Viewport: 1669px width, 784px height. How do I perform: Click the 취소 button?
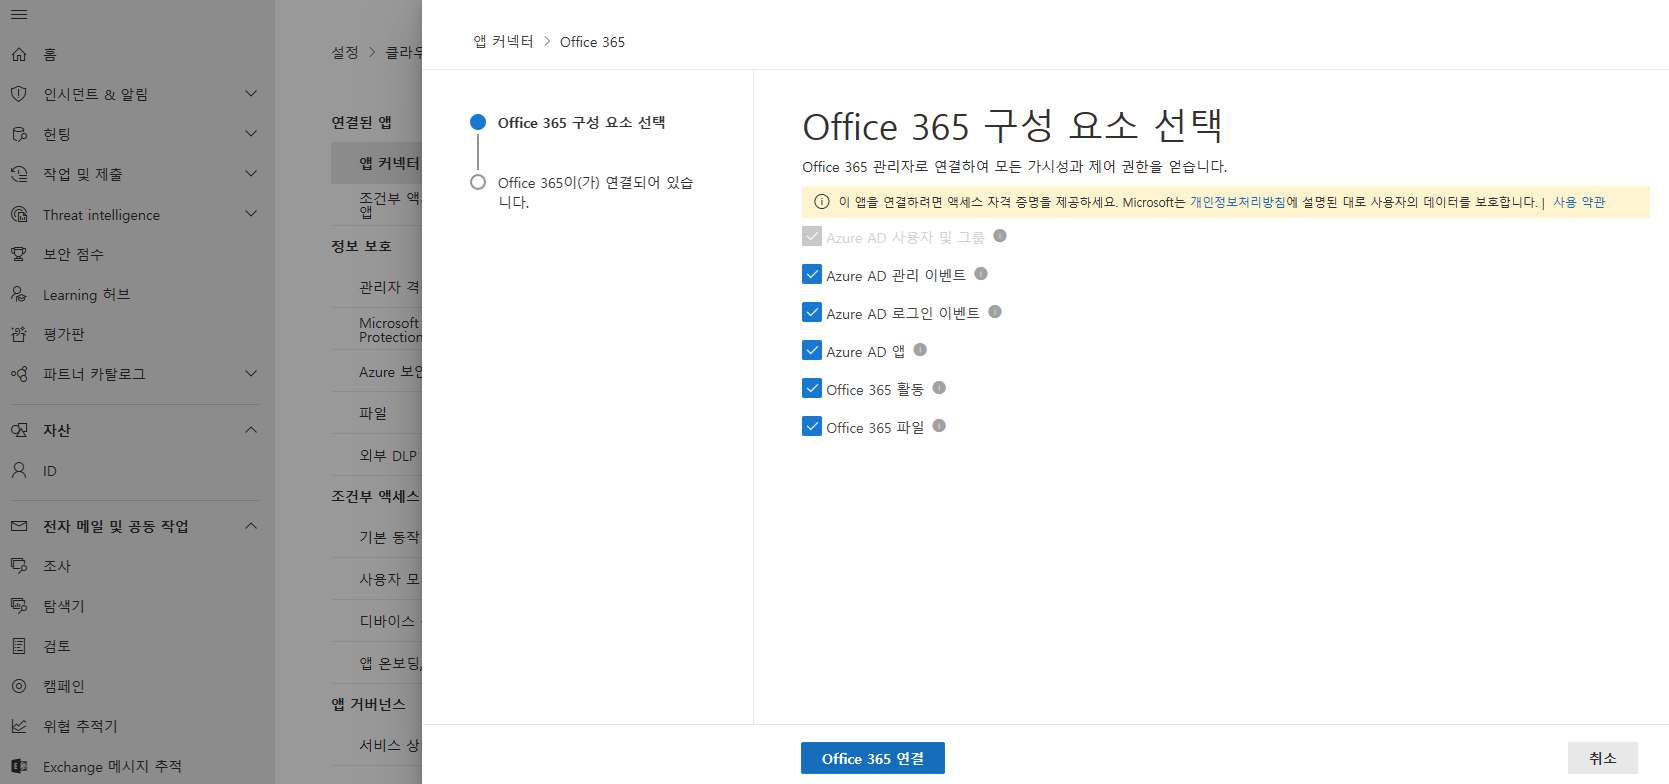point(1603,758)
